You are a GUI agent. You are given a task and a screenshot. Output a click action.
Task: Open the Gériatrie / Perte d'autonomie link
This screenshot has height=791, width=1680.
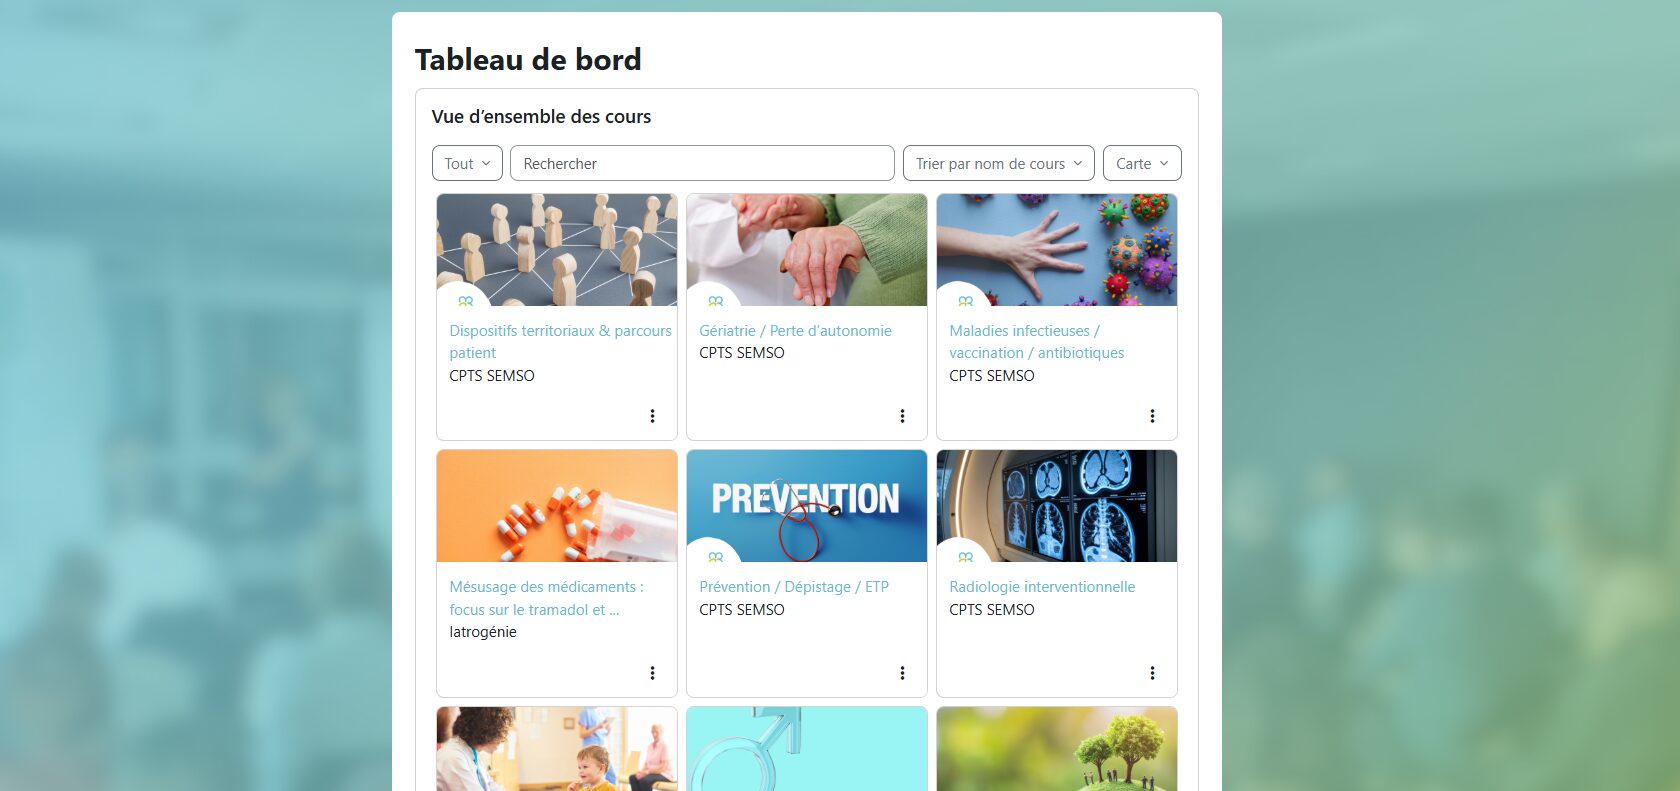tap(795, 331)
